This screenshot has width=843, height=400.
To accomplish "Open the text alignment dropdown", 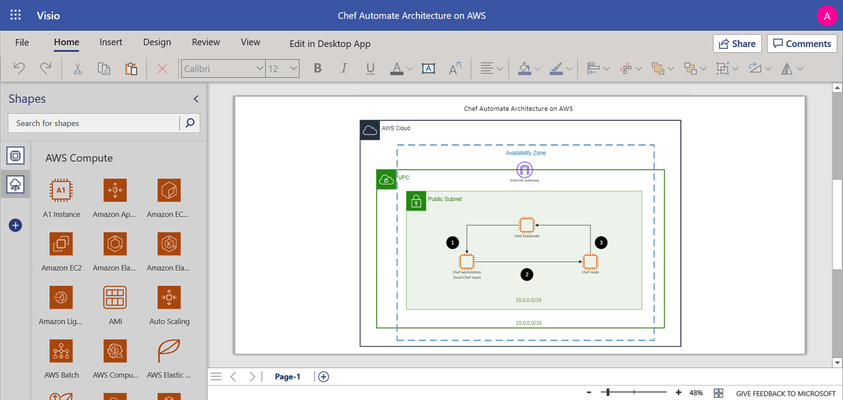I will point(491,68).
